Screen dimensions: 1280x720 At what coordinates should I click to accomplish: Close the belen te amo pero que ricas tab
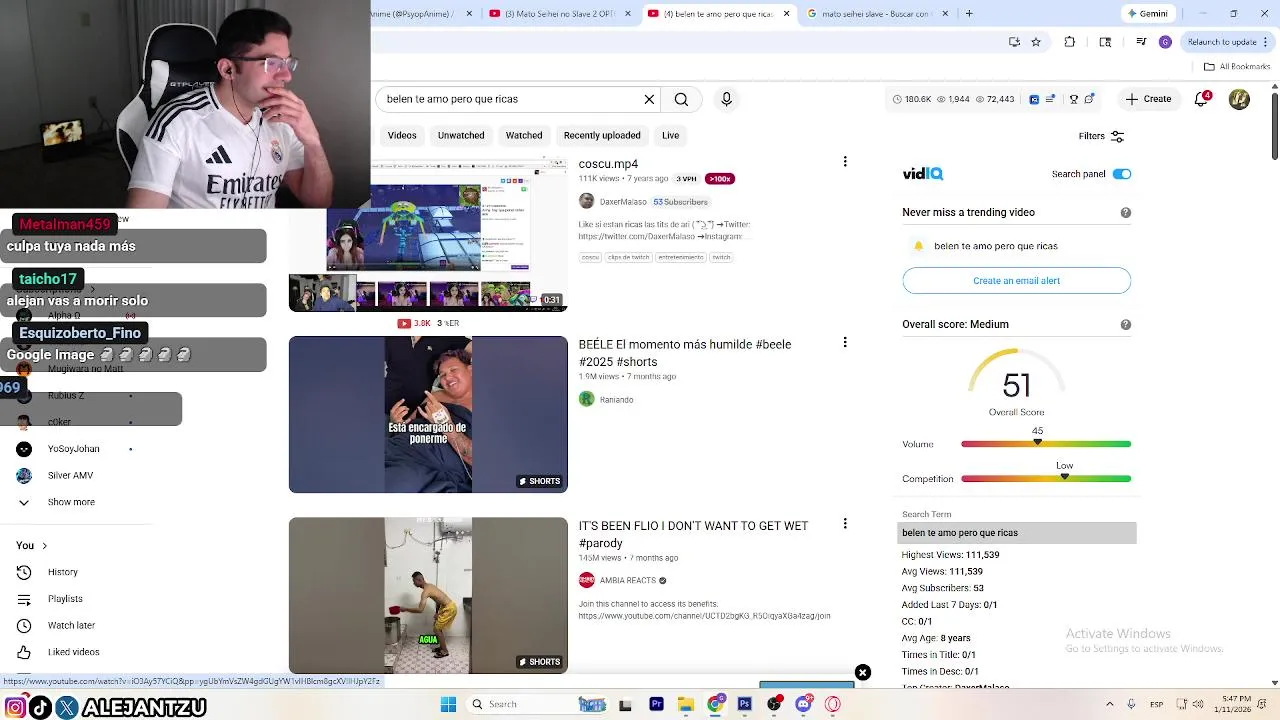point(786,13)
